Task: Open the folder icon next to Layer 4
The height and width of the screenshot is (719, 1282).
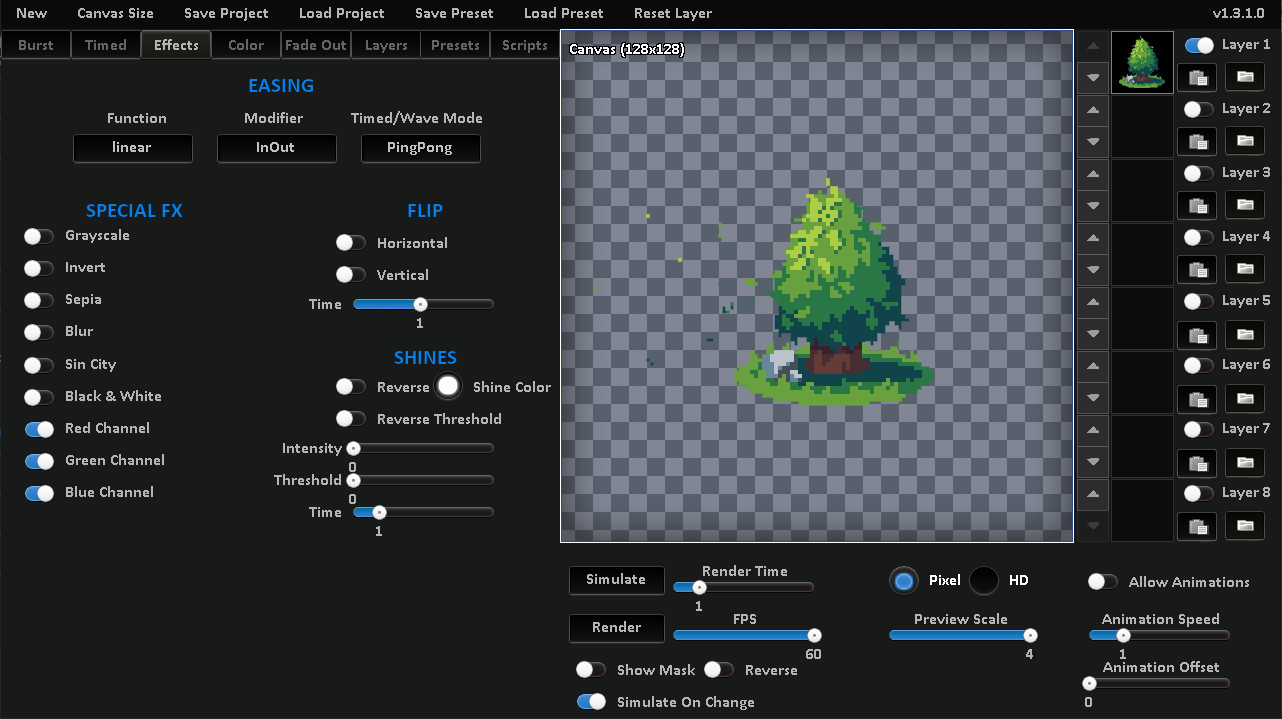Action: (1244, 269)
